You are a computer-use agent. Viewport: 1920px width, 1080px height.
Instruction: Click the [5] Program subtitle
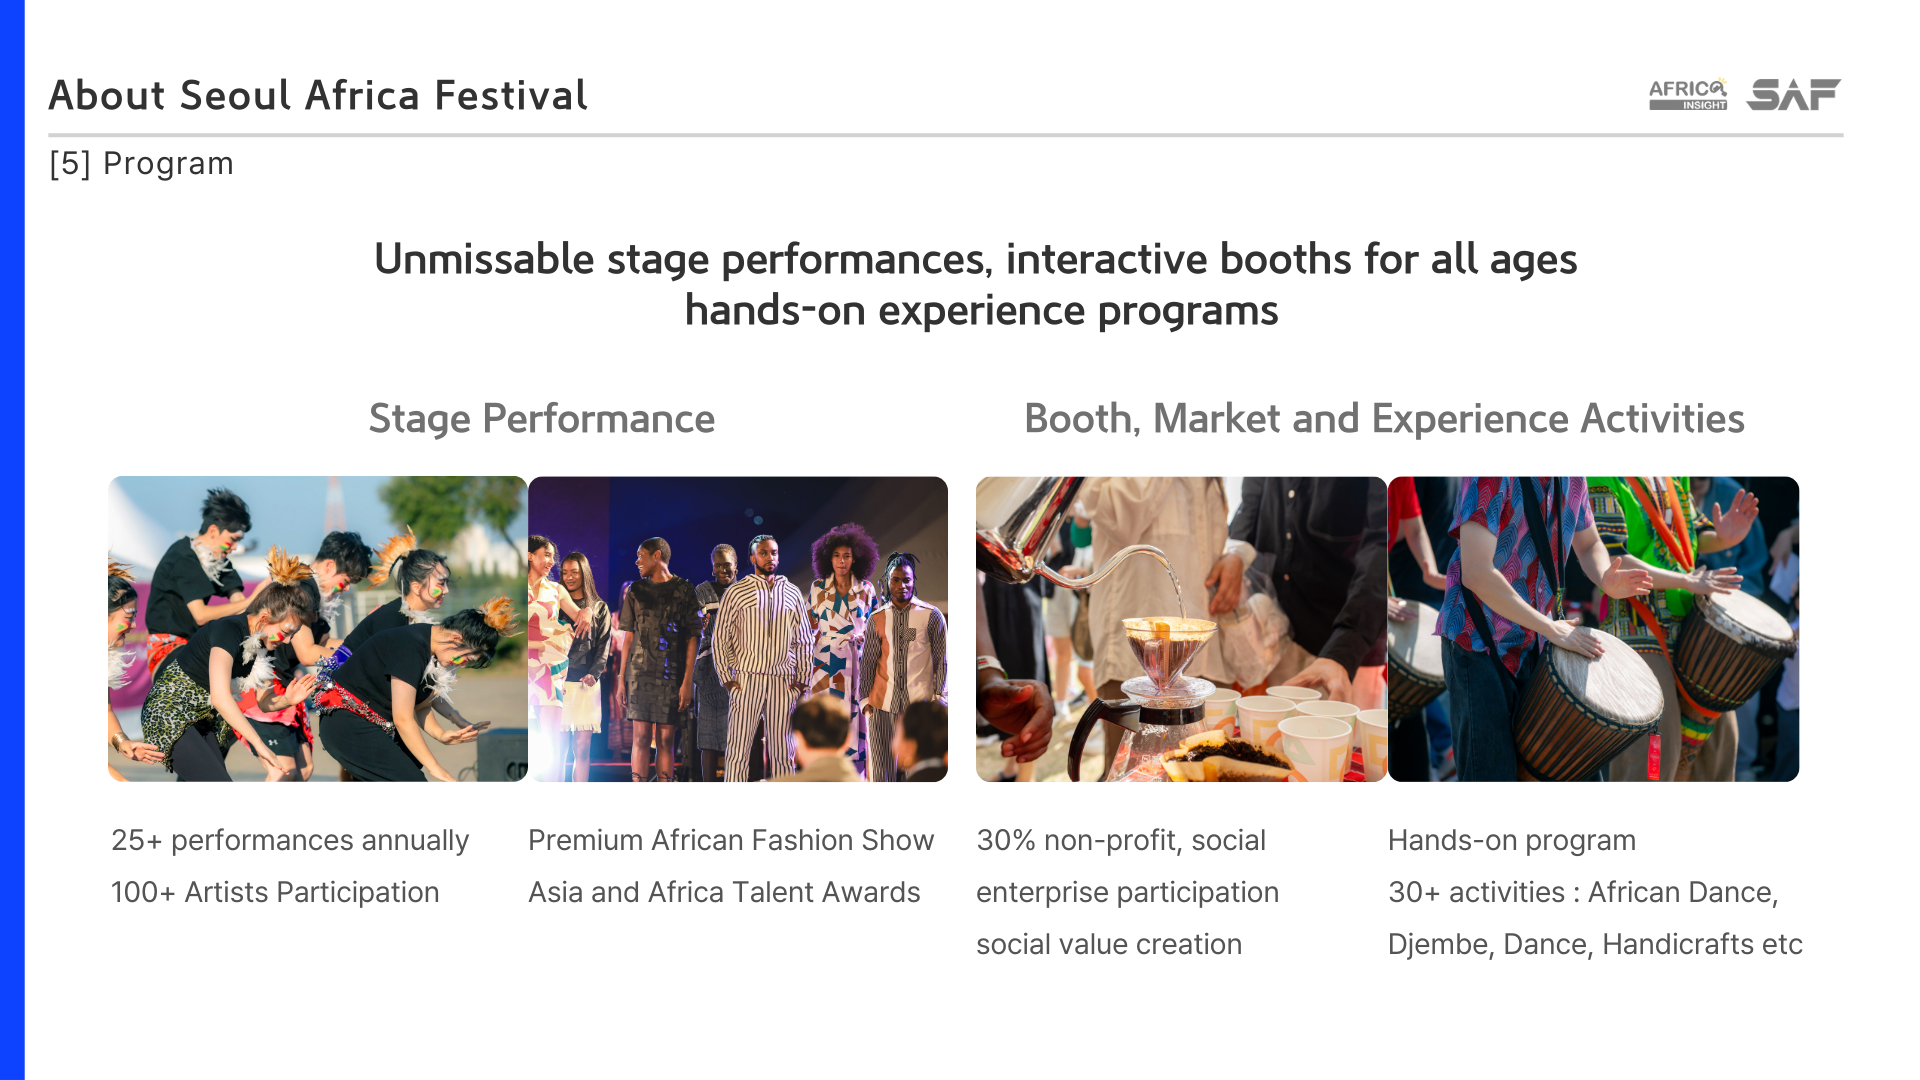[x=141, y=164]
